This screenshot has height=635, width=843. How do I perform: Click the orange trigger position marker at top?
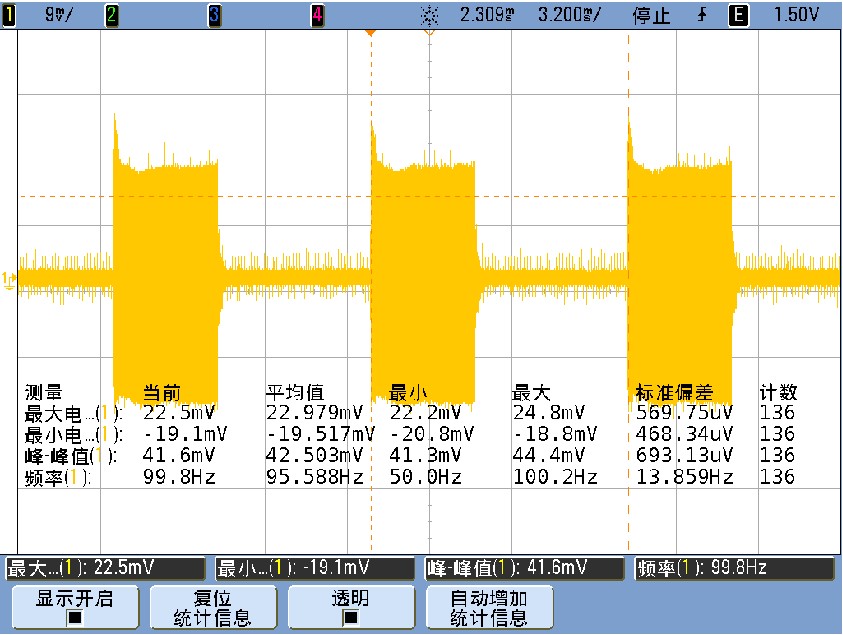pyautogui.click(x=371, y=34)
